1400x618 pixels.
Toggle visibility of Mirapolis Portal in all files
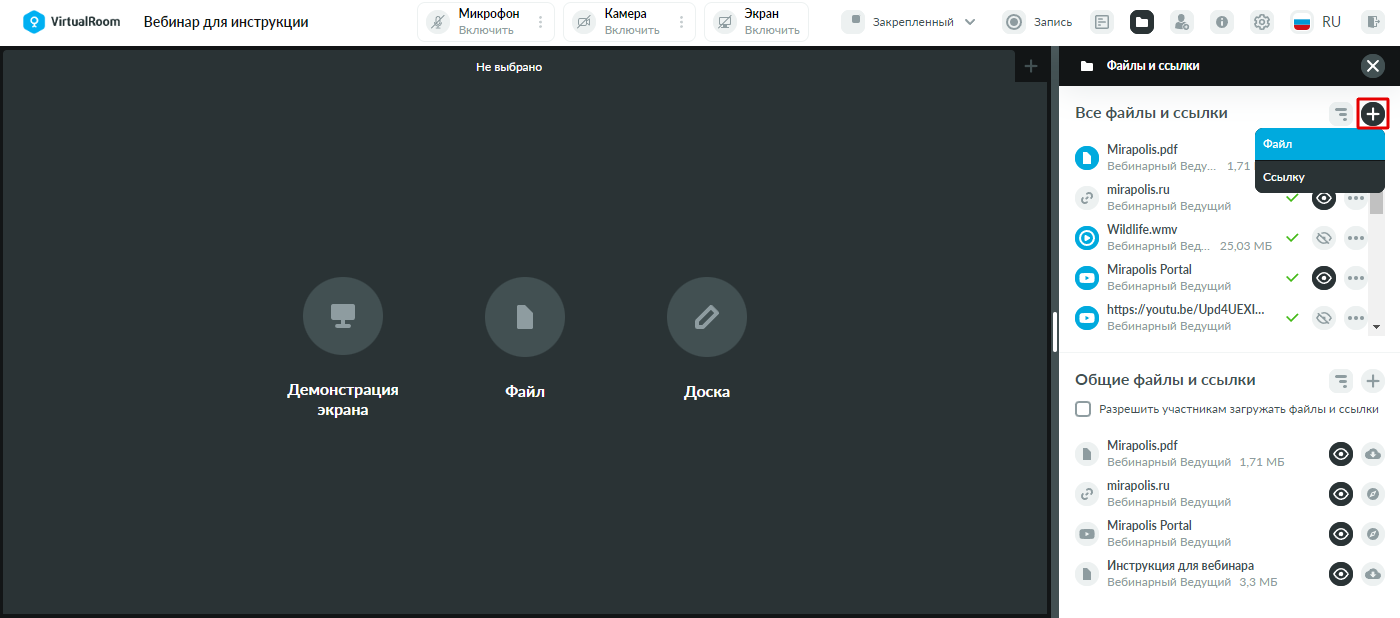point(1324,278)
